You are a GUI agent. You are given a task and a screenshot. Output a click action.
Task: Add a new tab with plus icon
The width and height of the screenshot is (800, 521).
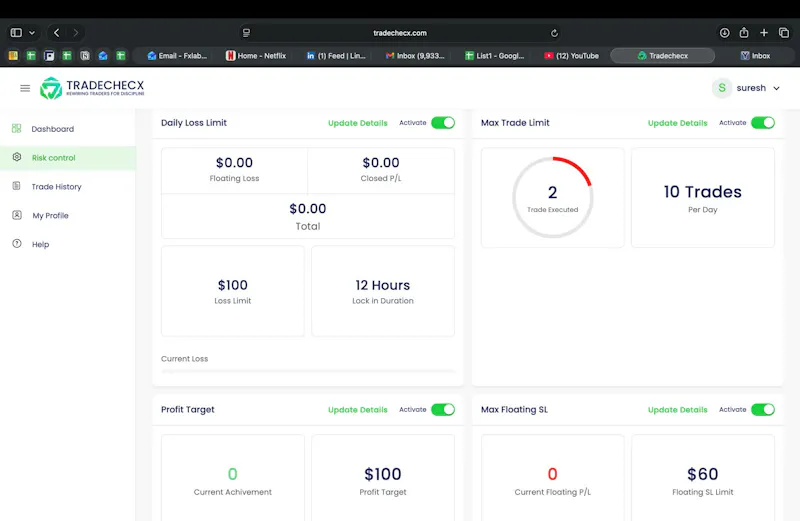[x=764, y=33]
